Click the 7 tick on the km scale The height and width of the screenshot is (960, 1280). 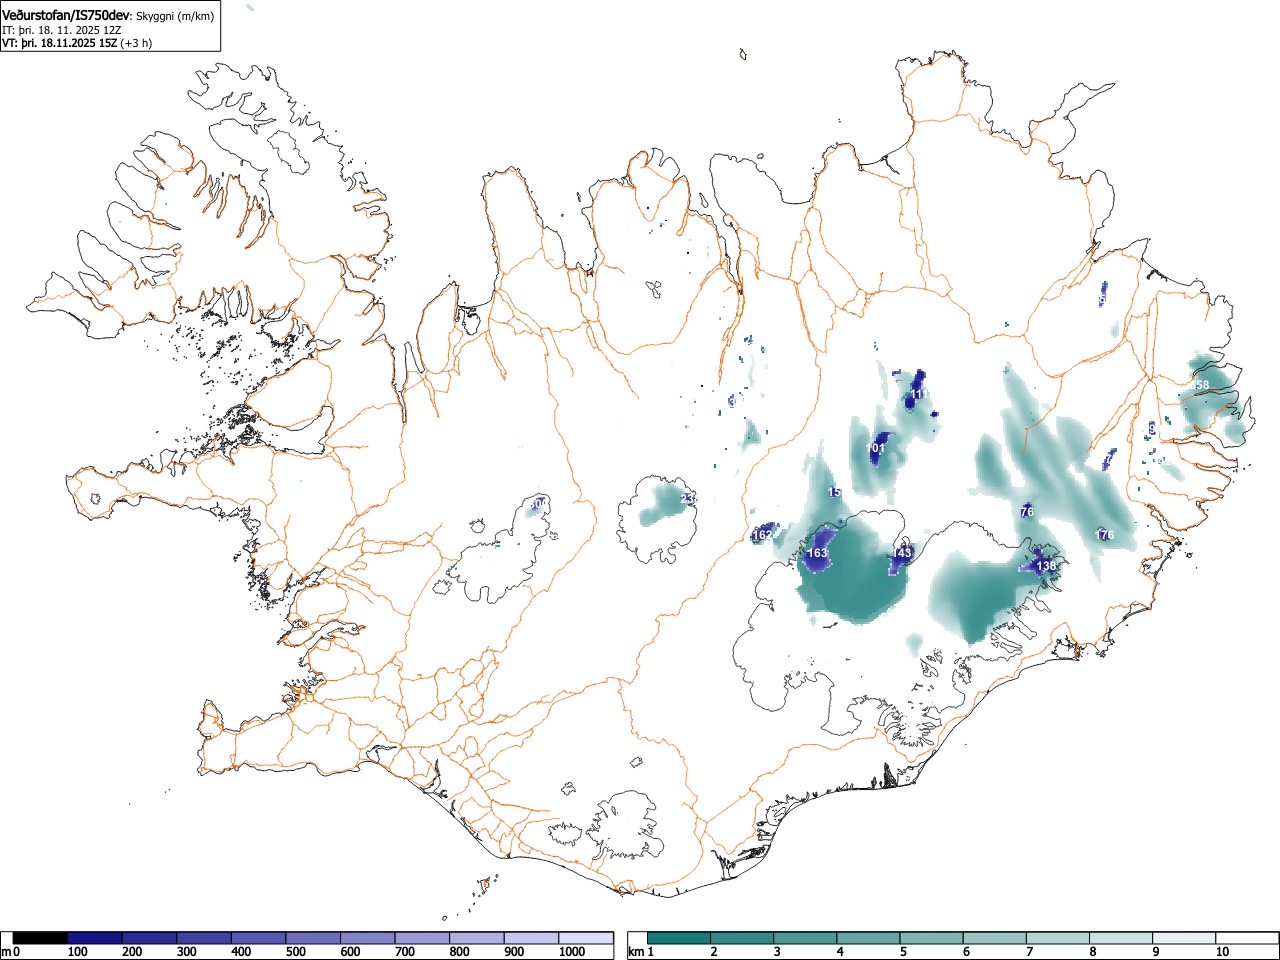(1029, 952)
